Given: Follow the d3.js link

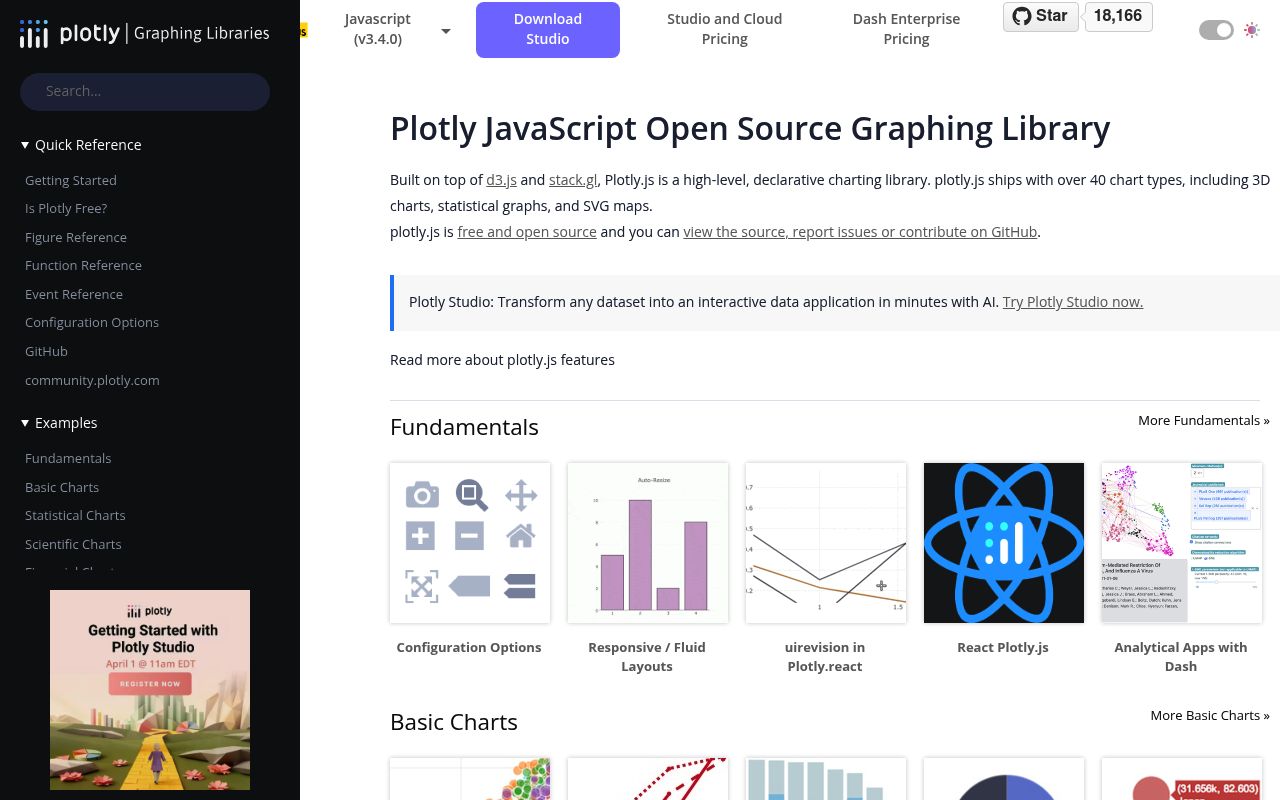Looking at the screenshot, I should coord(501,179).
